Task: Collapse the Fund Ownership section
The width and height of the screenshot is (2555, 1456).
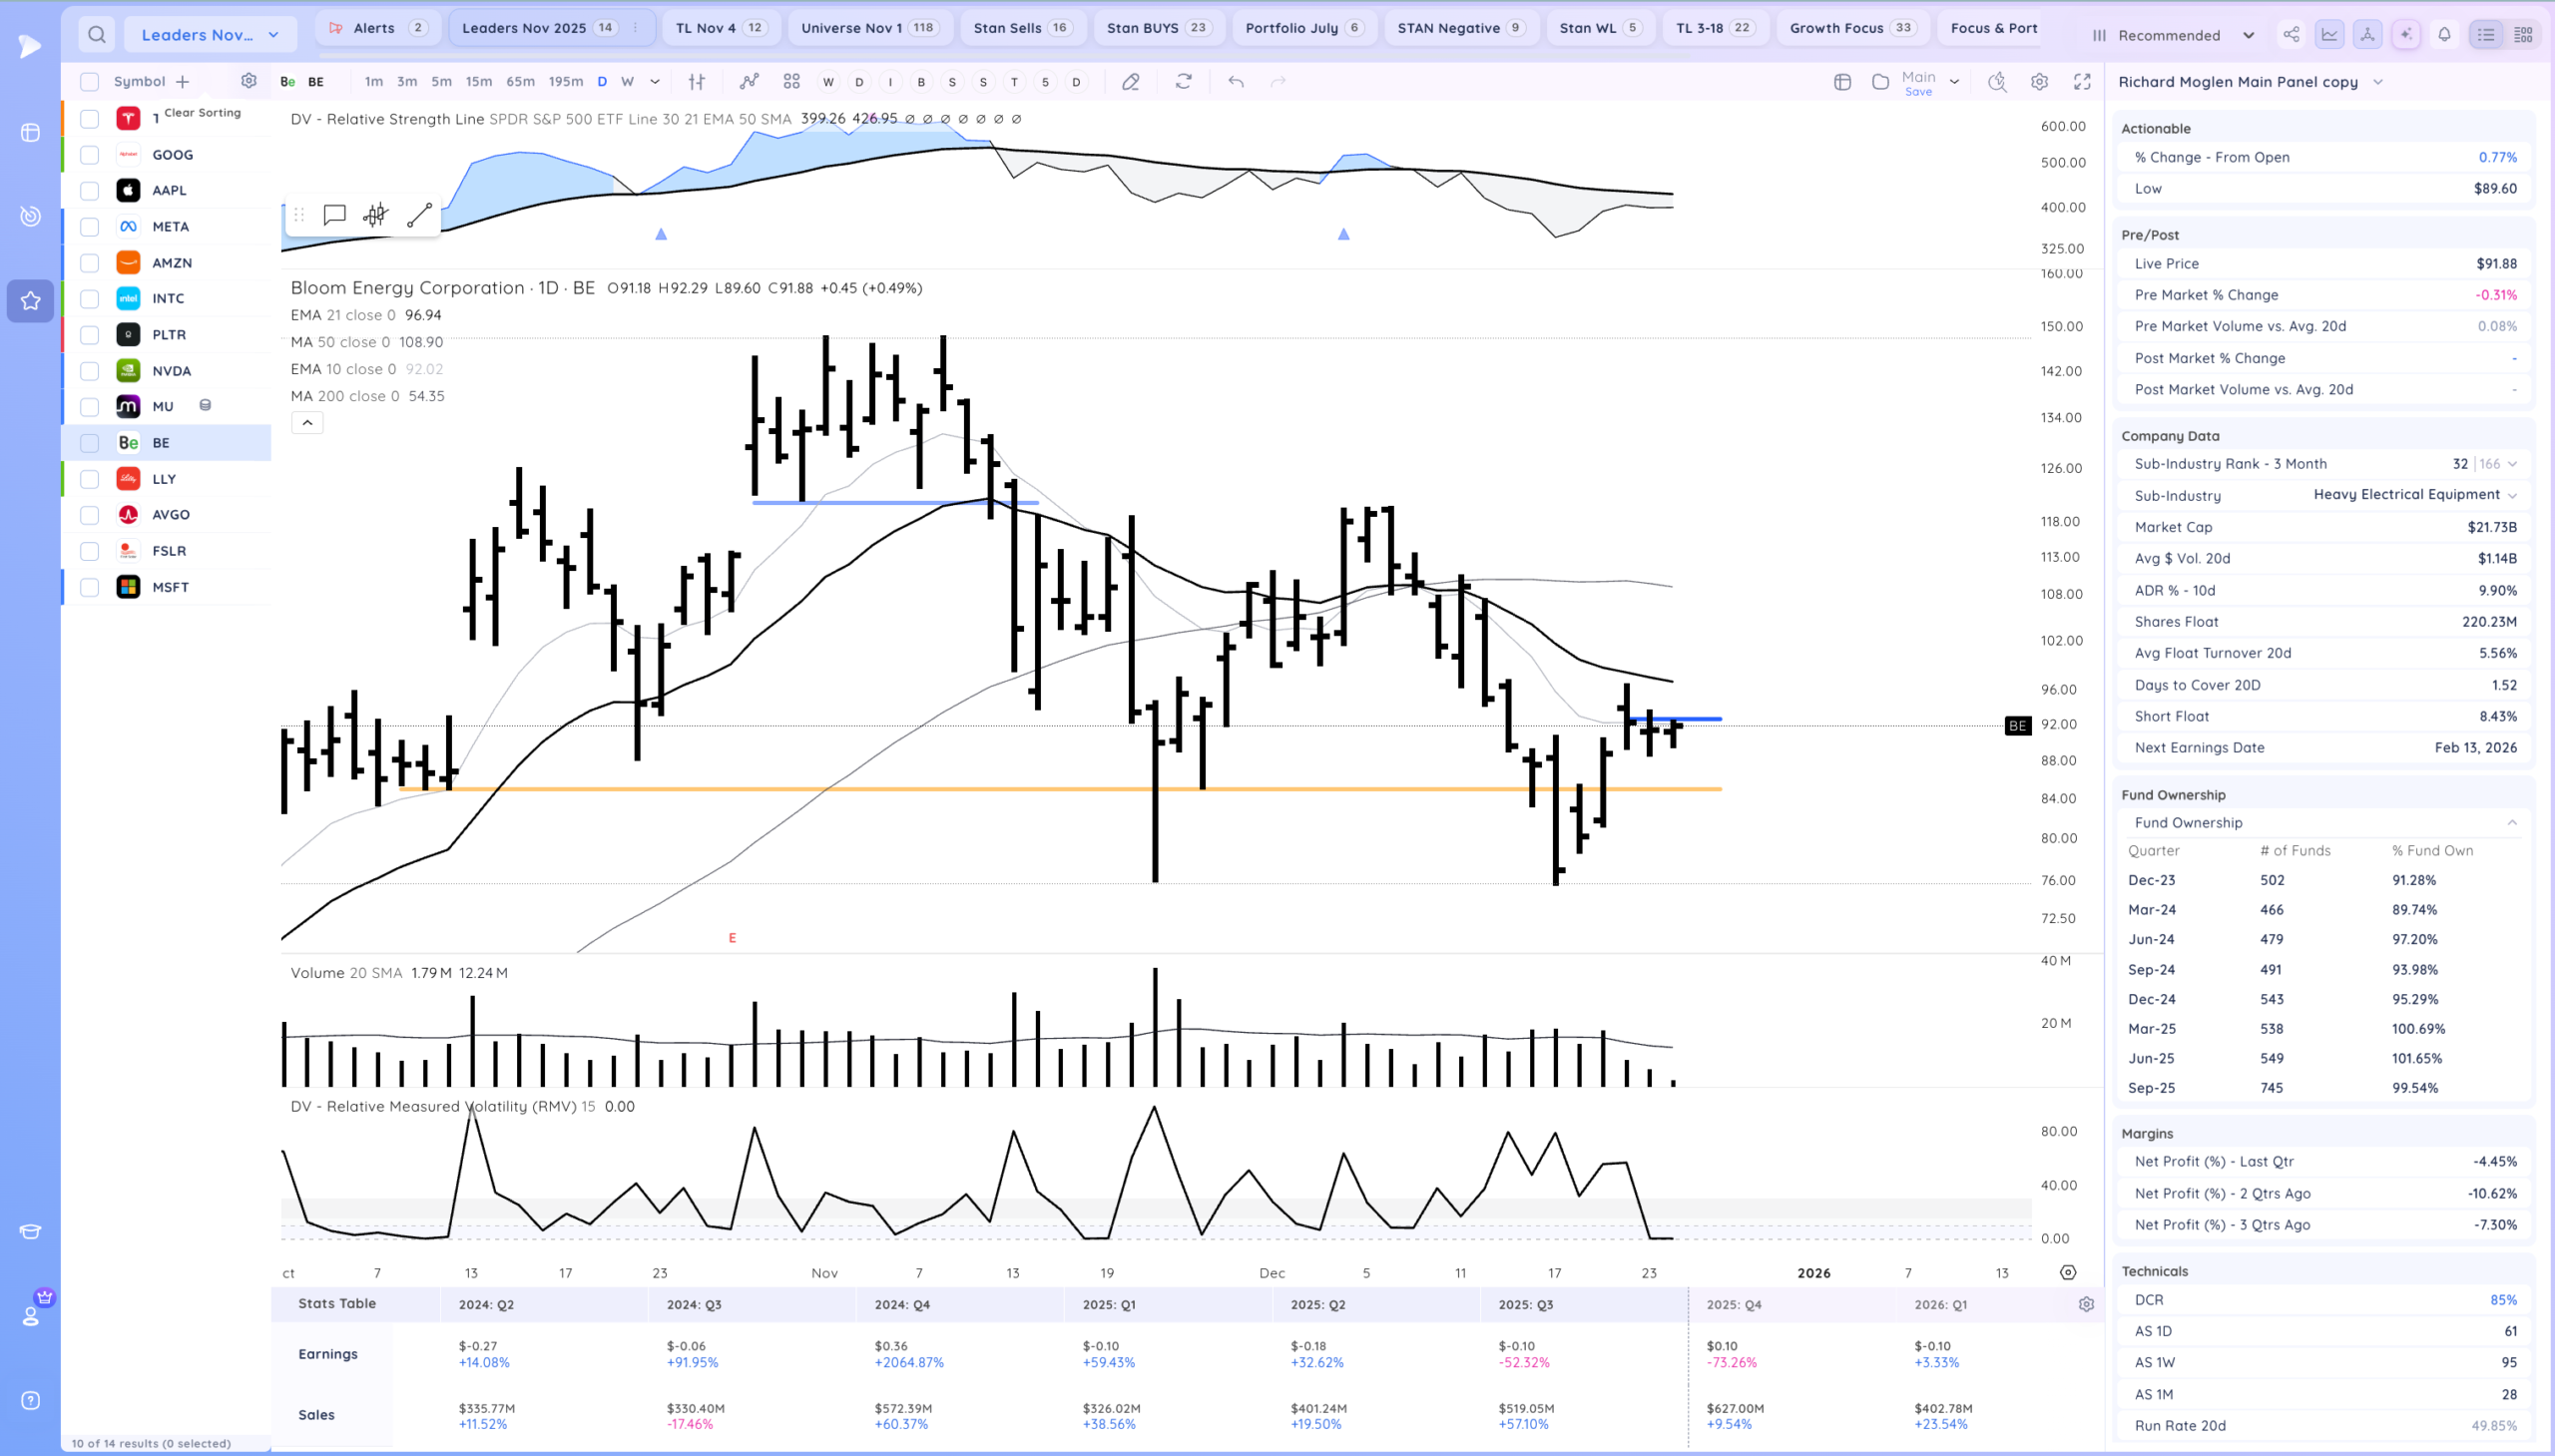Action: pos(2511,822)
